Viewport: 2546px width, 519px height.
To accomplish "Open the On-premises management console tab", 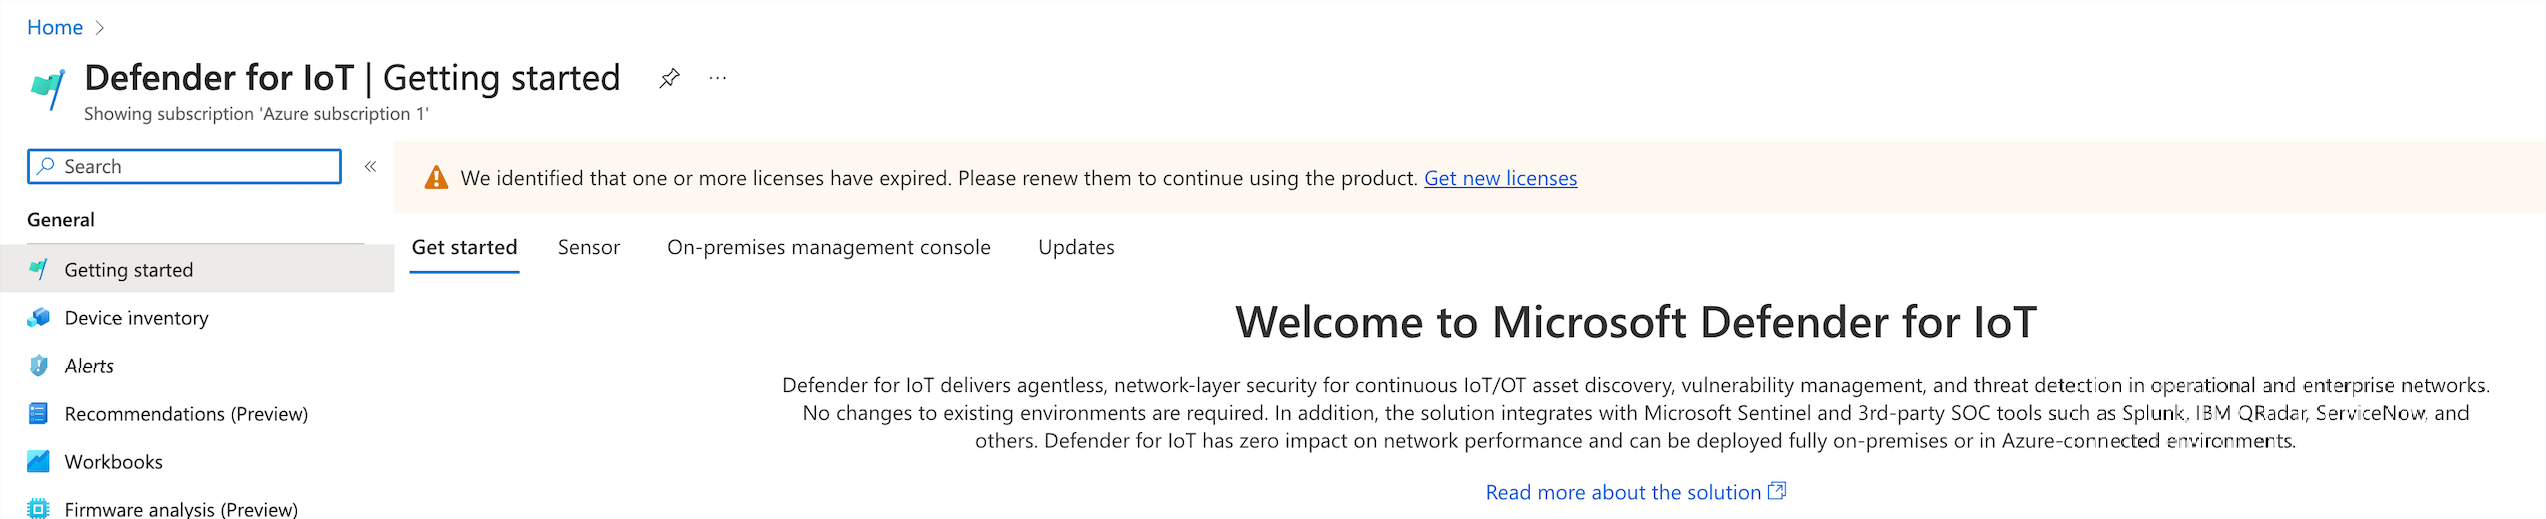I will click(x=828, y=247).
